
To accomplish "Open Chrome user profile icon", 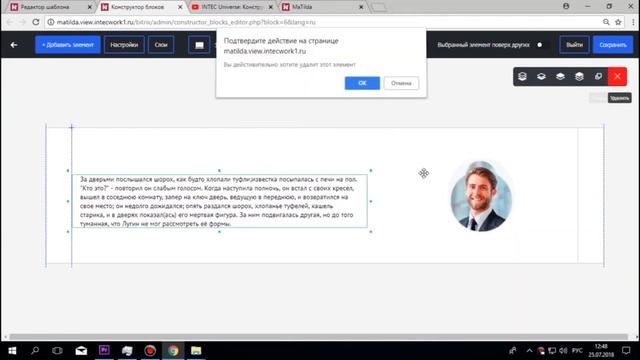I will pos(566,6).
